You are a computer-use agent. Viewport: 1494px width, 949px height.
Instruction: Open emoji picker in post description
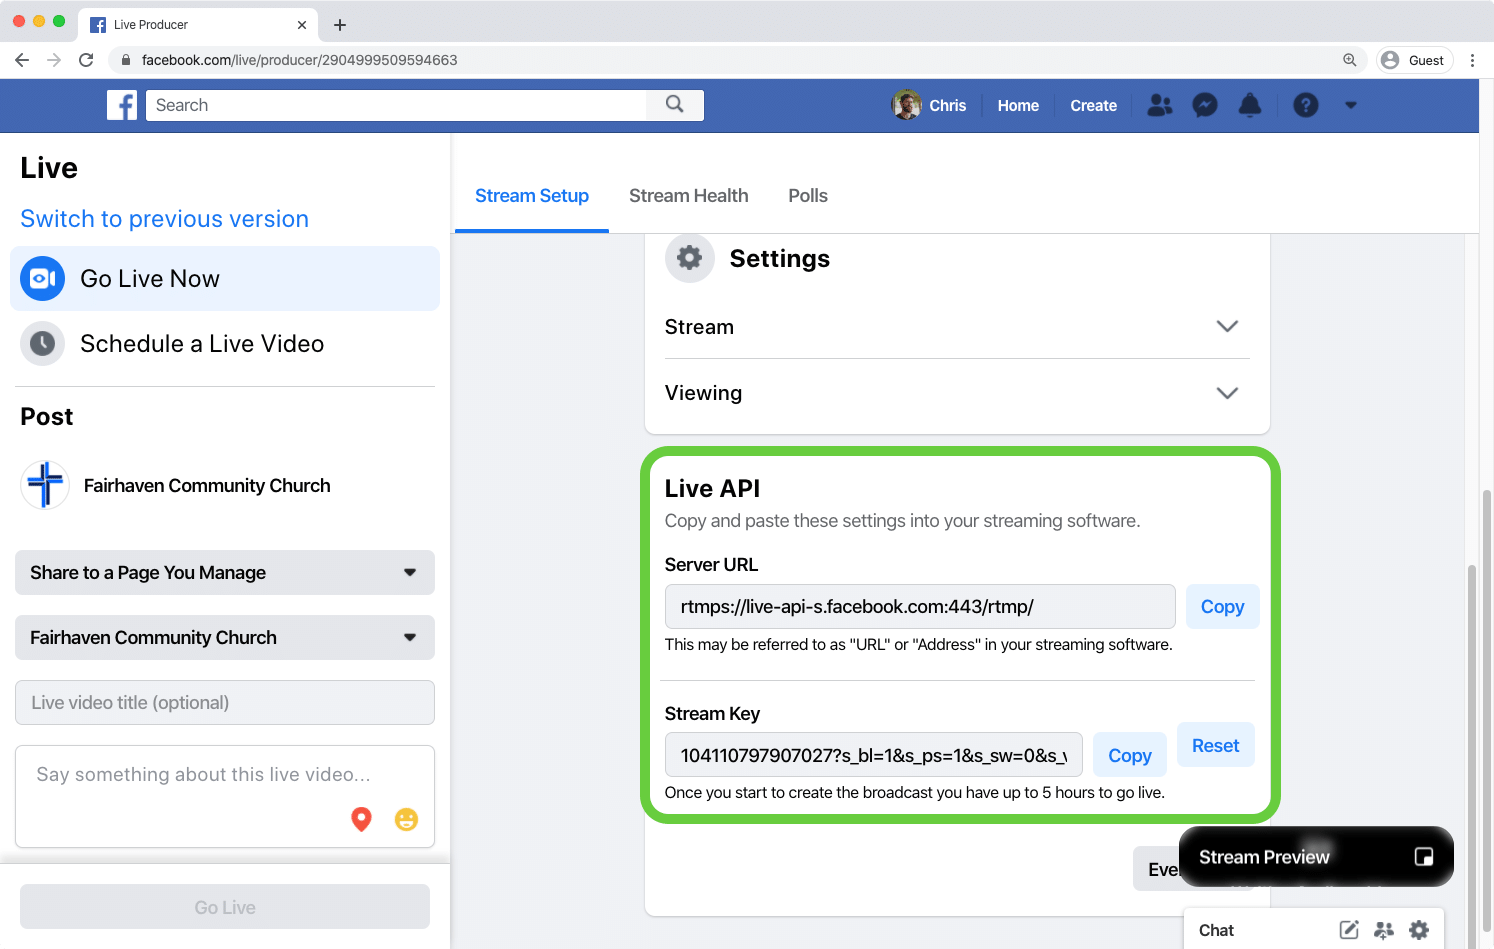click(406, 819)
